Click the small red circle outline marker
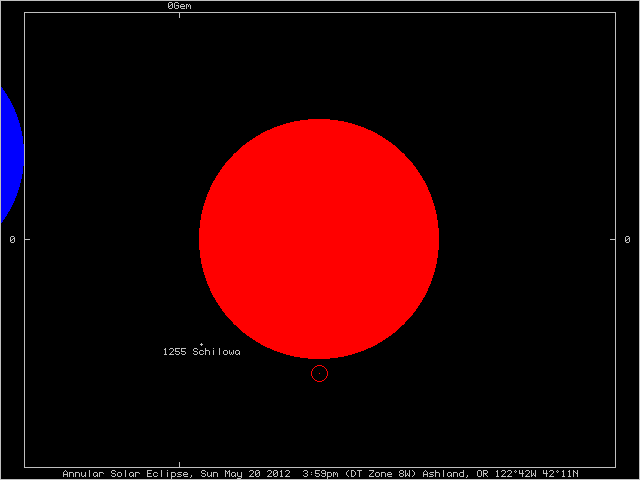The height and width of the screenshot is (480, 640). 319,373
